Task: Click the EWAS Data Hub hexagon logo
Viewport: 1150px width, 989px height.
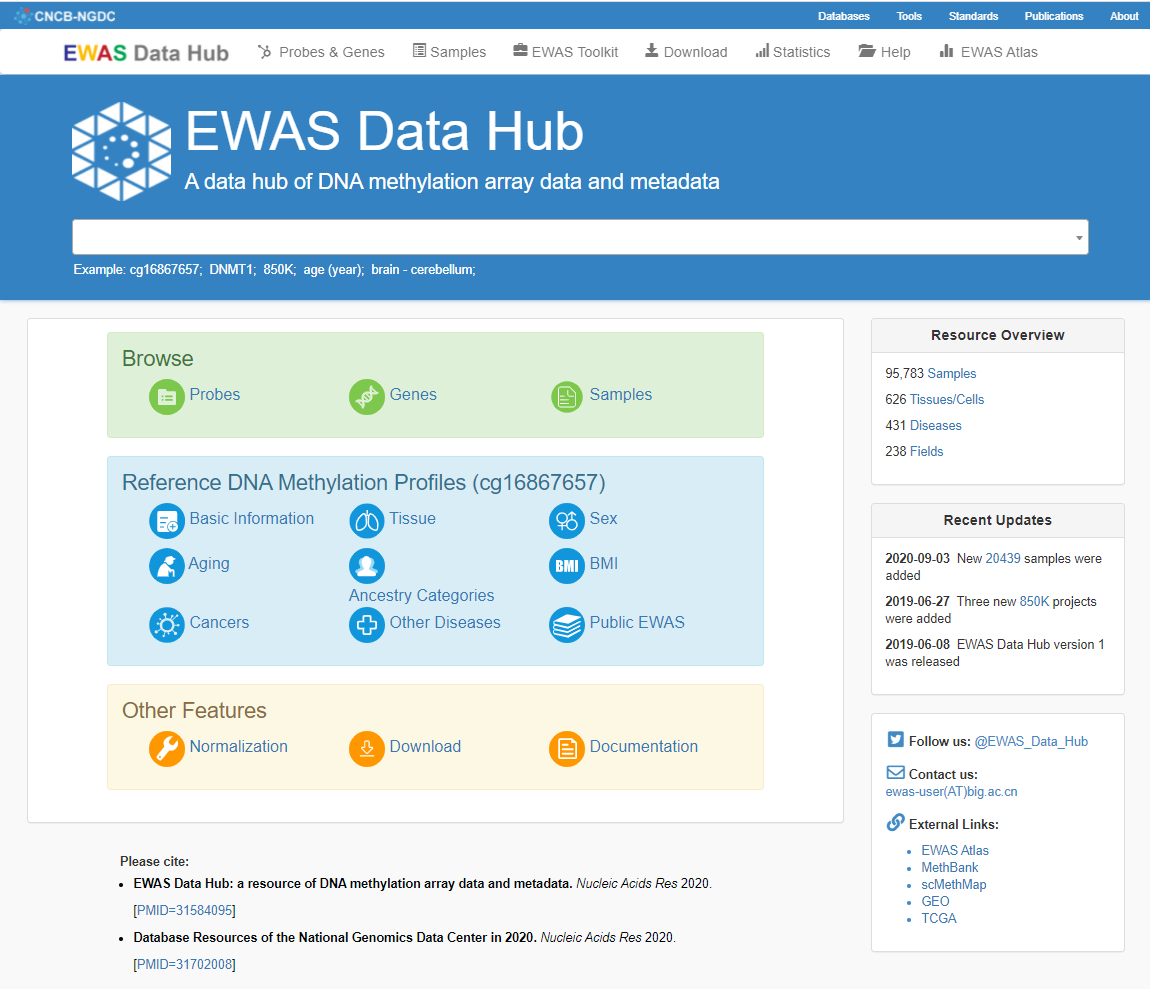Action: coord(122,151)
